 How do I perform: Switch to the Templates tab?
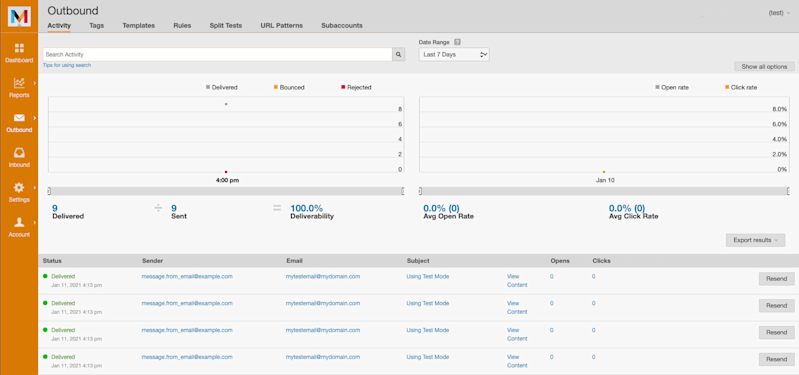click(x=139, y=25)
